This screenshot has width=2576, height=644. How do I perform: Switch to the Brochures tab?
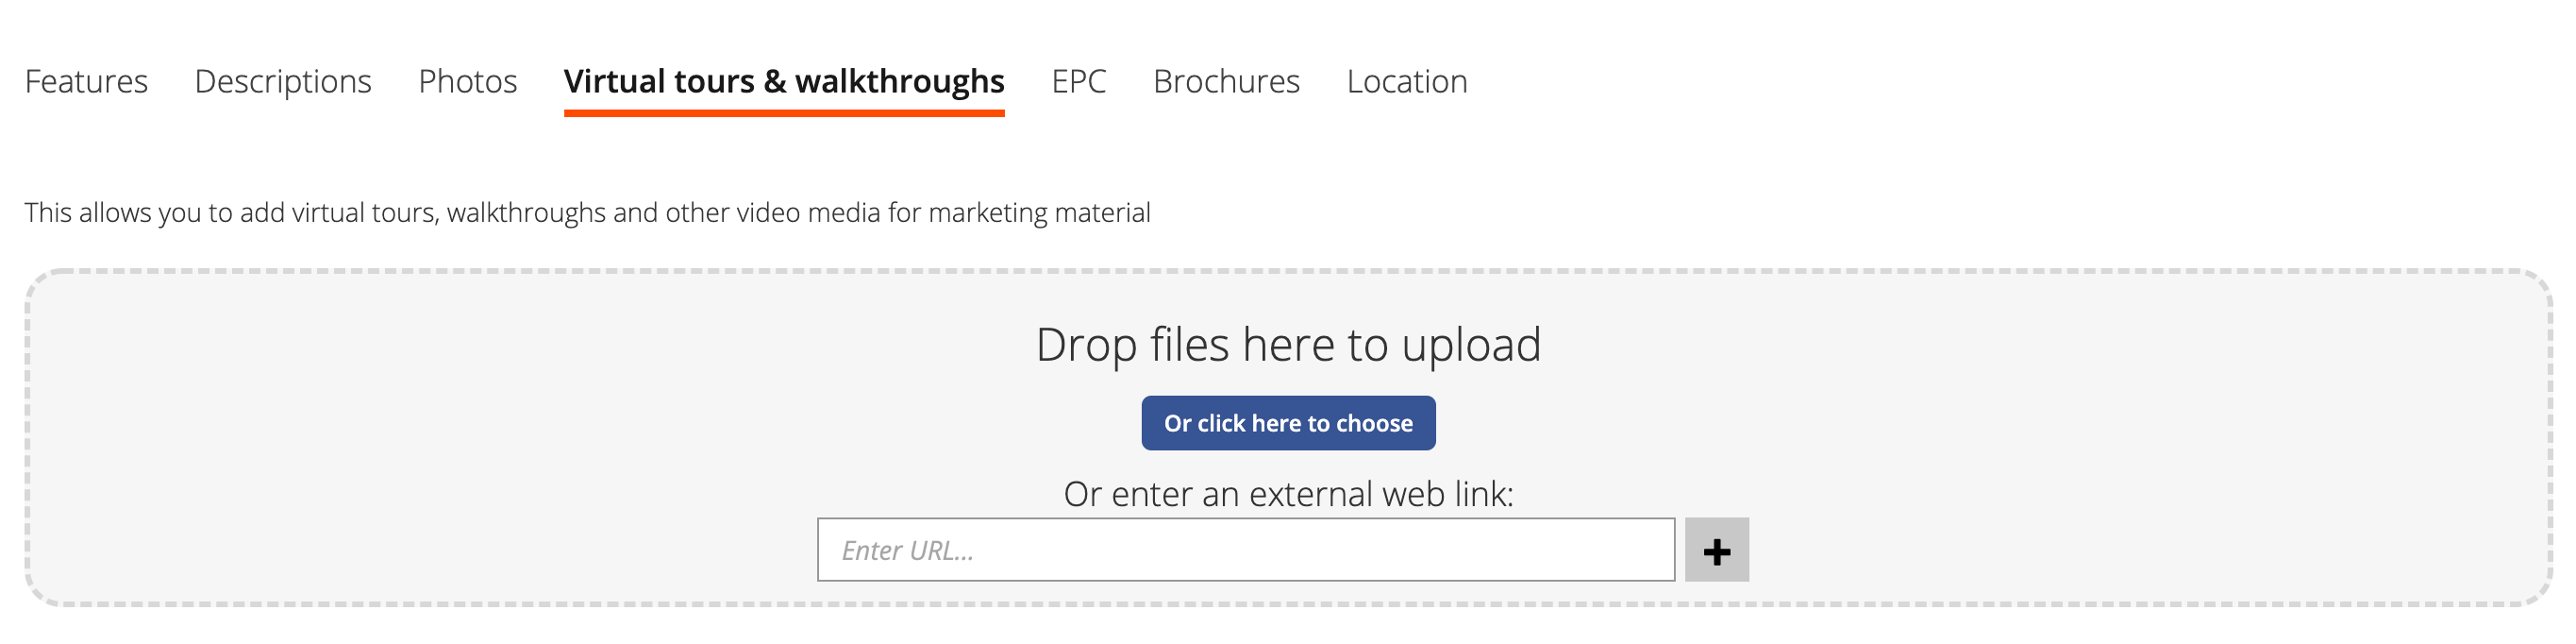click(1226, 81)
